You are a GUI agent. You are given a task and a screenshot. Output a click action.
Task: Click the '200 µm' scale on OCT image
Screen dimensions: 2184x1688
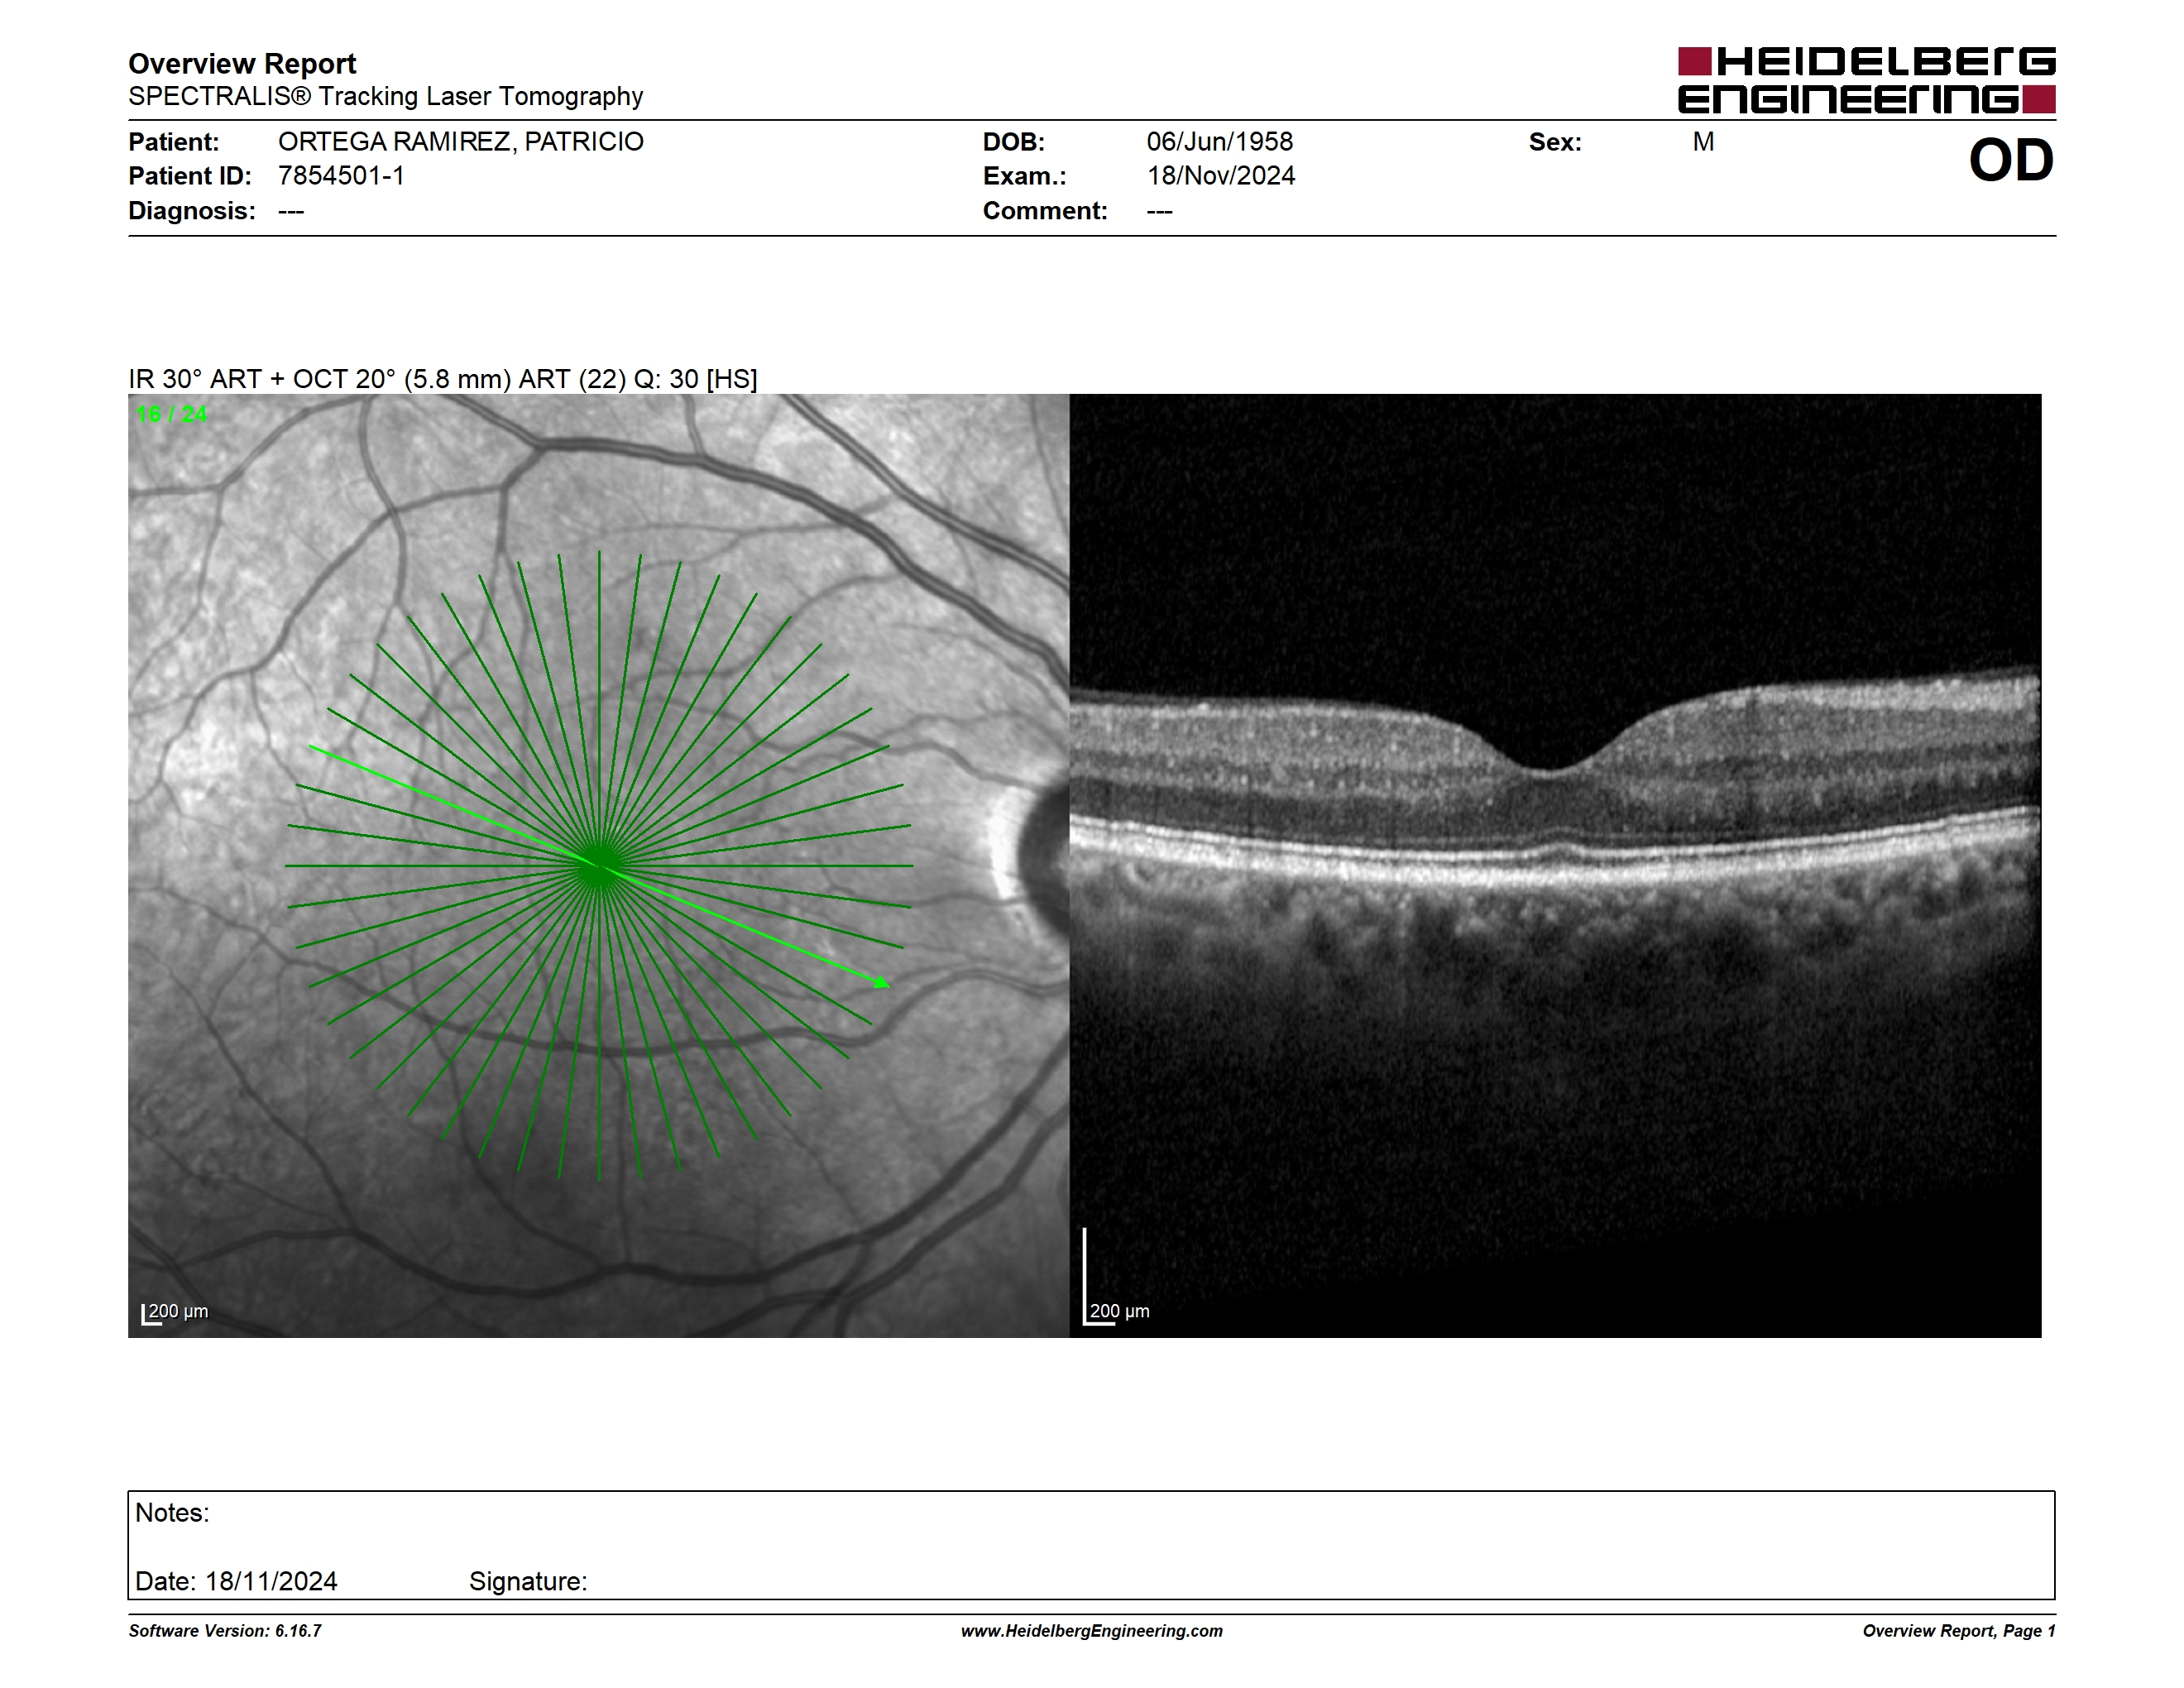tap(1117, 1311)
